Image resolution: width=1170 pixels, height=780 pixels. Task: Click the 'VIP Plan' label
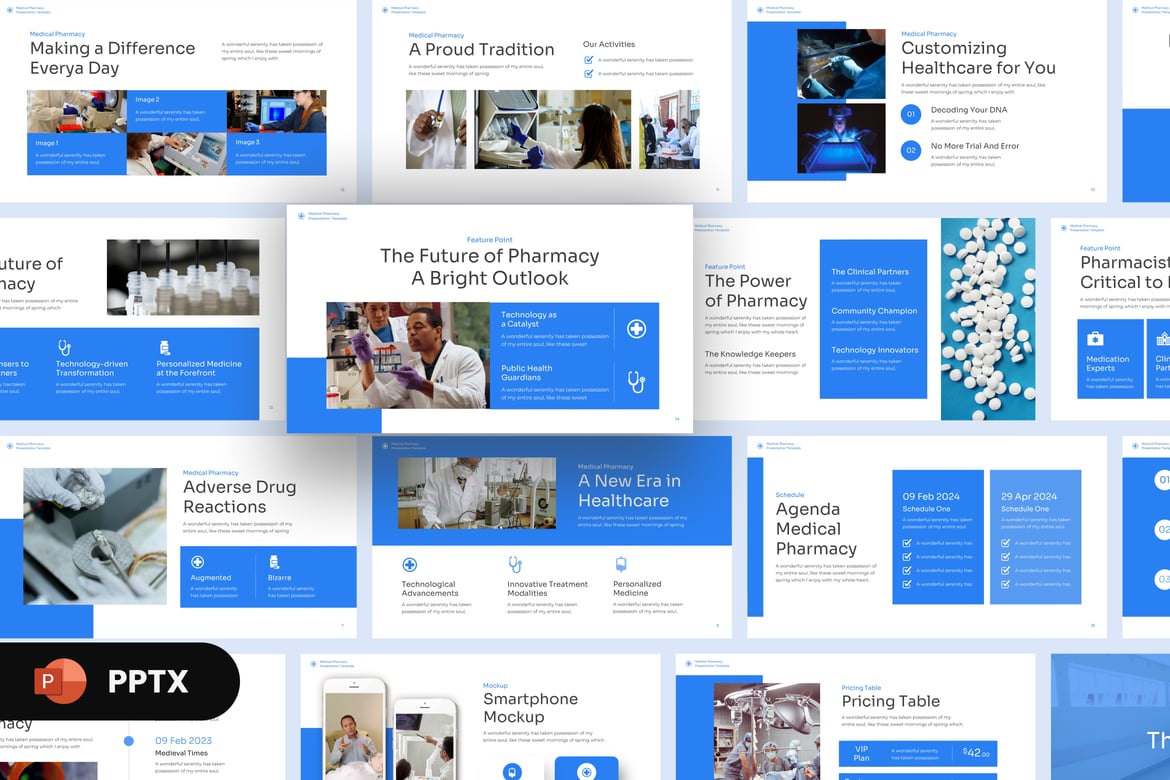[861, 753]
